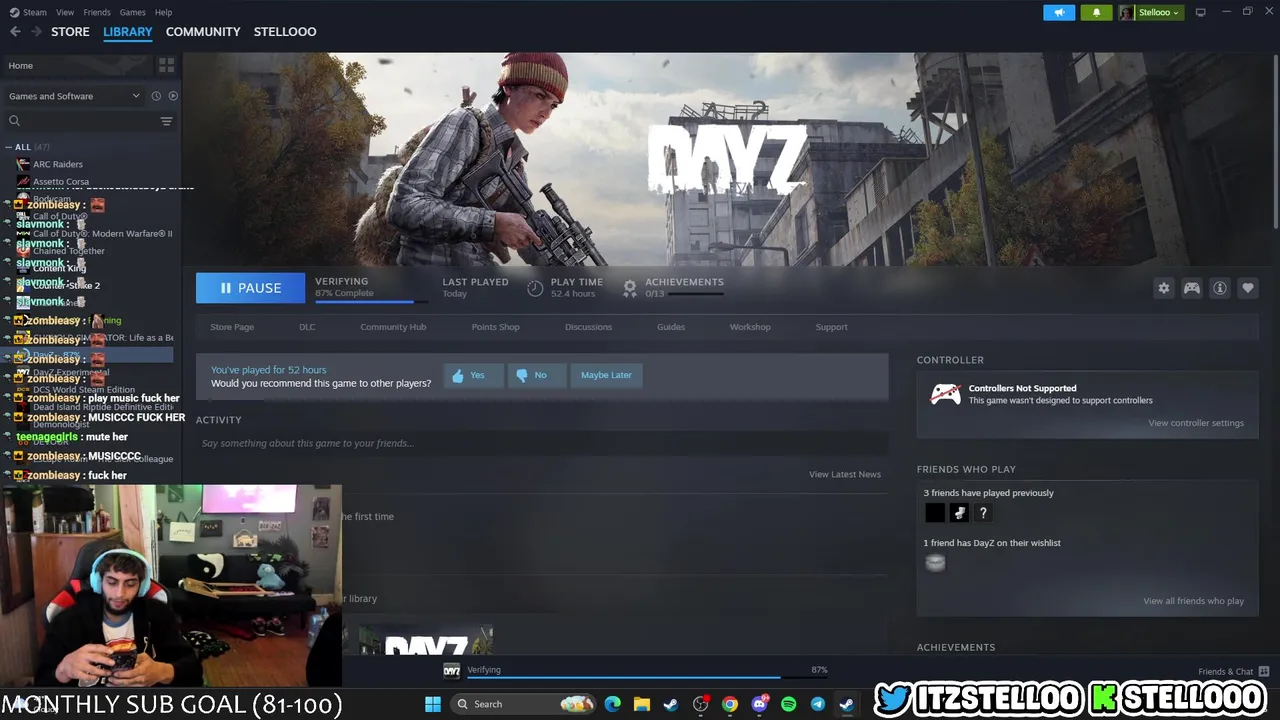
Task: Open File Explorer from taskbar
Action: click(642, 704)
